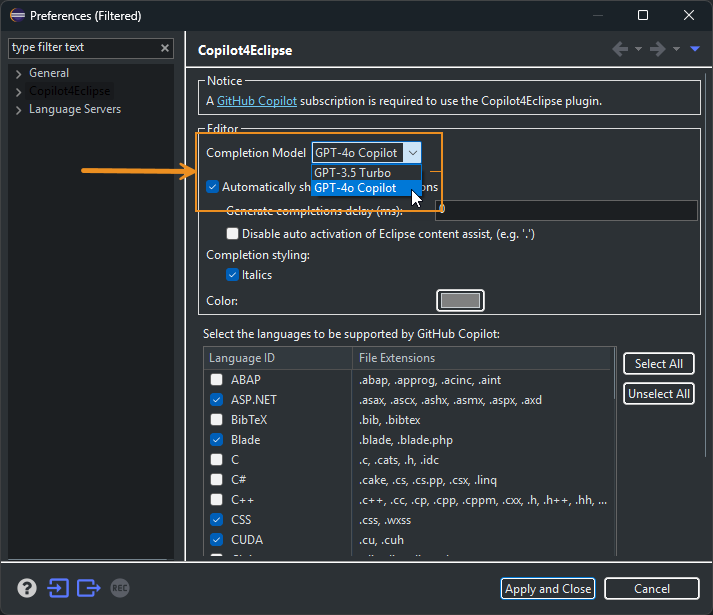Screen dimensions: 713x615
Task: Click the Unselect All button
Action: pyautogui.click(x=658, y=394)
